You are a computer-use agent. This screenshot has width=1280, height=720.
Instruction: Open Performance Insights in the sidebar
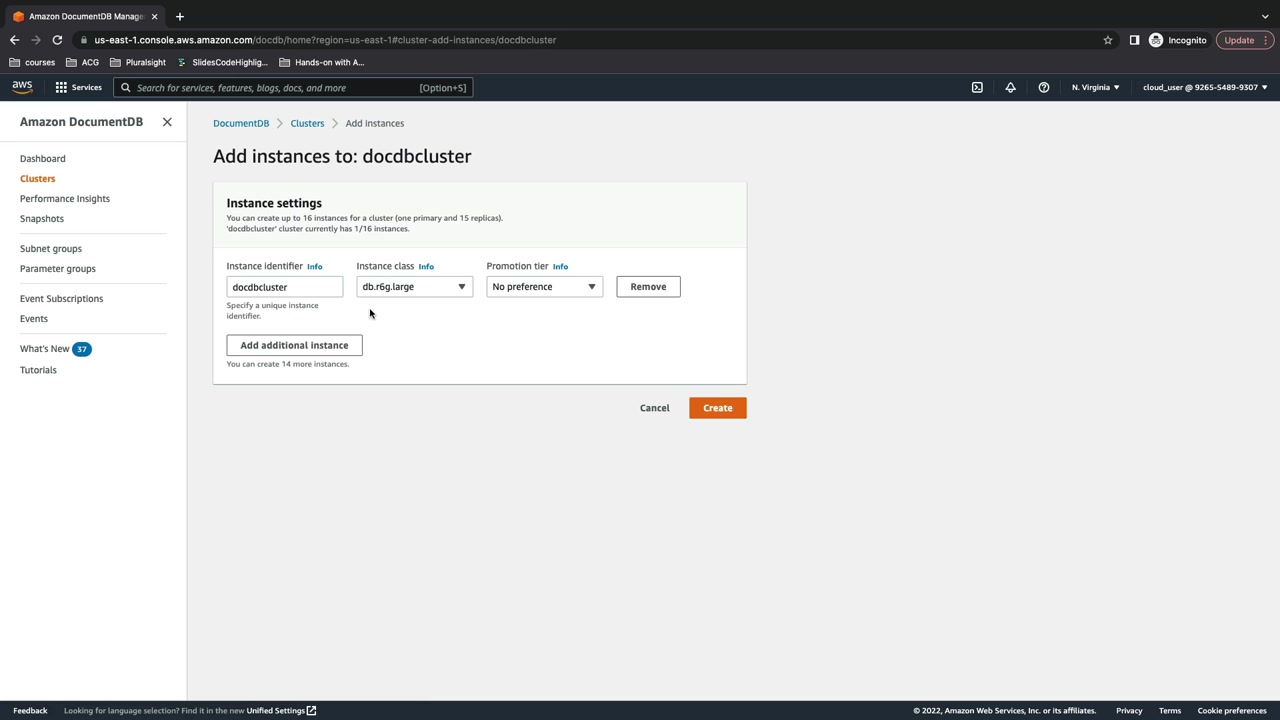click(x=65, y=199)
